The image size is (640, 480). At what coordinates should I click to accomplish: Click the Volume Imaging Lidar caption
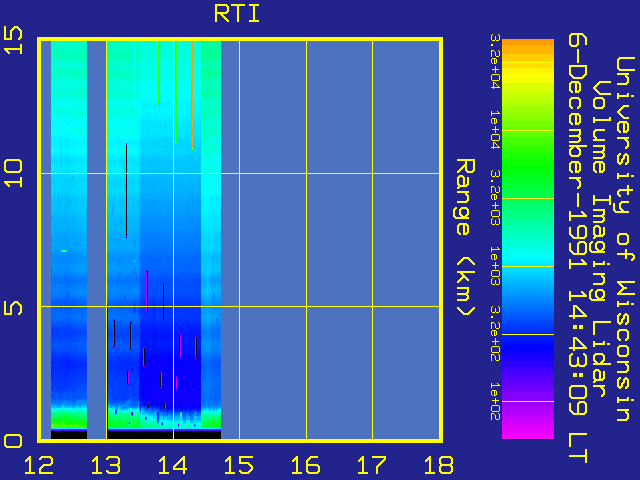tap(600, 239)
